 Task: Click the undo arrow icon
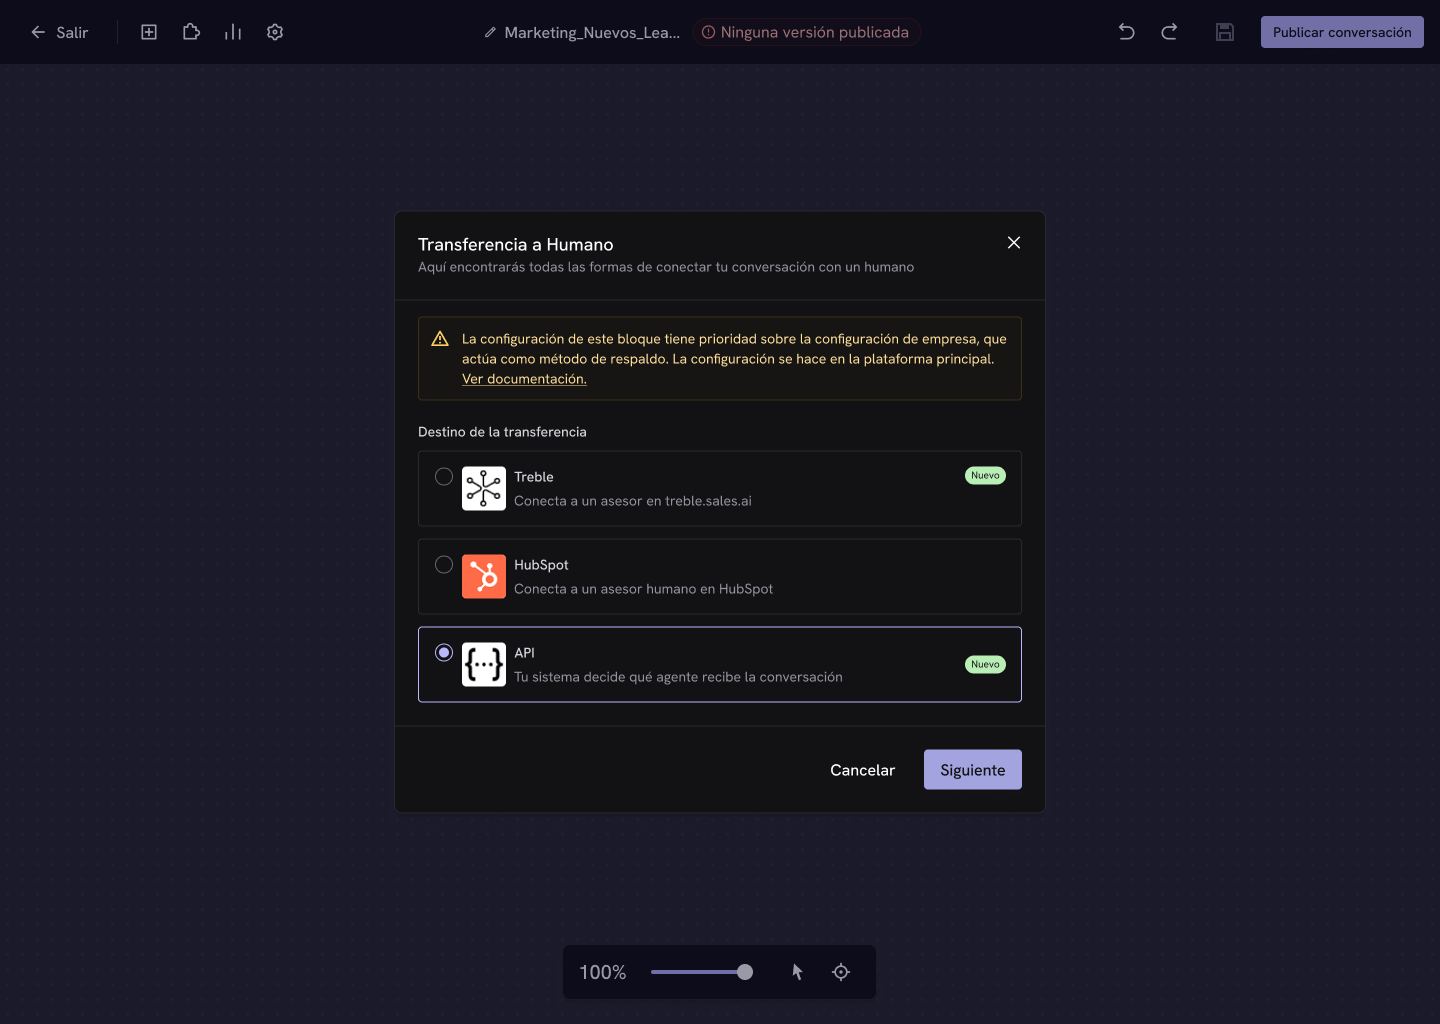point(1127,32)
